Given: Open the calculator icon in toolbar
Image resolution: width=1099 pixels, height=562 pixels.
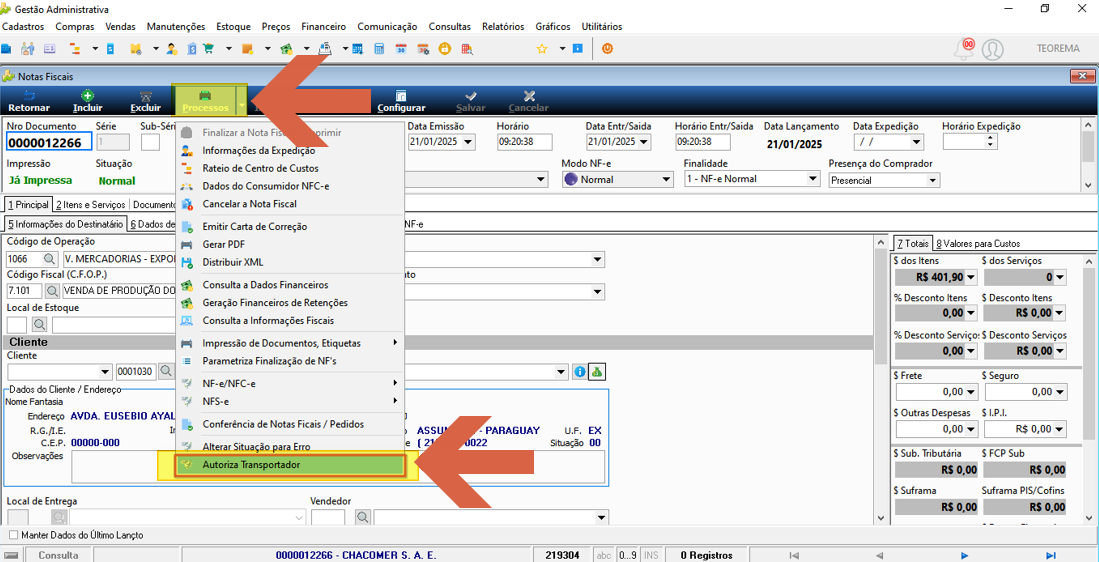Looking at the screenshot, I should tap(379, 49).
